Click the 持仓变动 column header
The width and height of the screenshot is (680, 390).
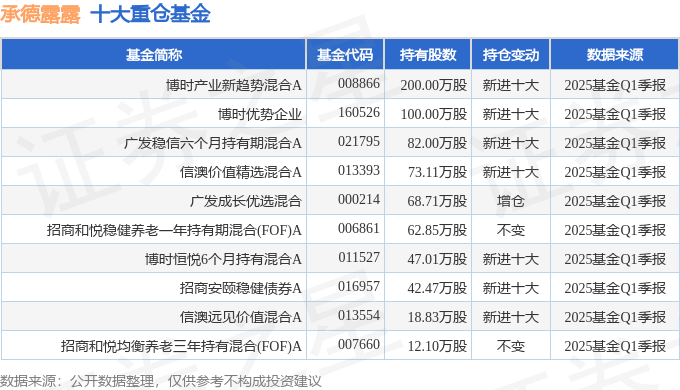510,55
